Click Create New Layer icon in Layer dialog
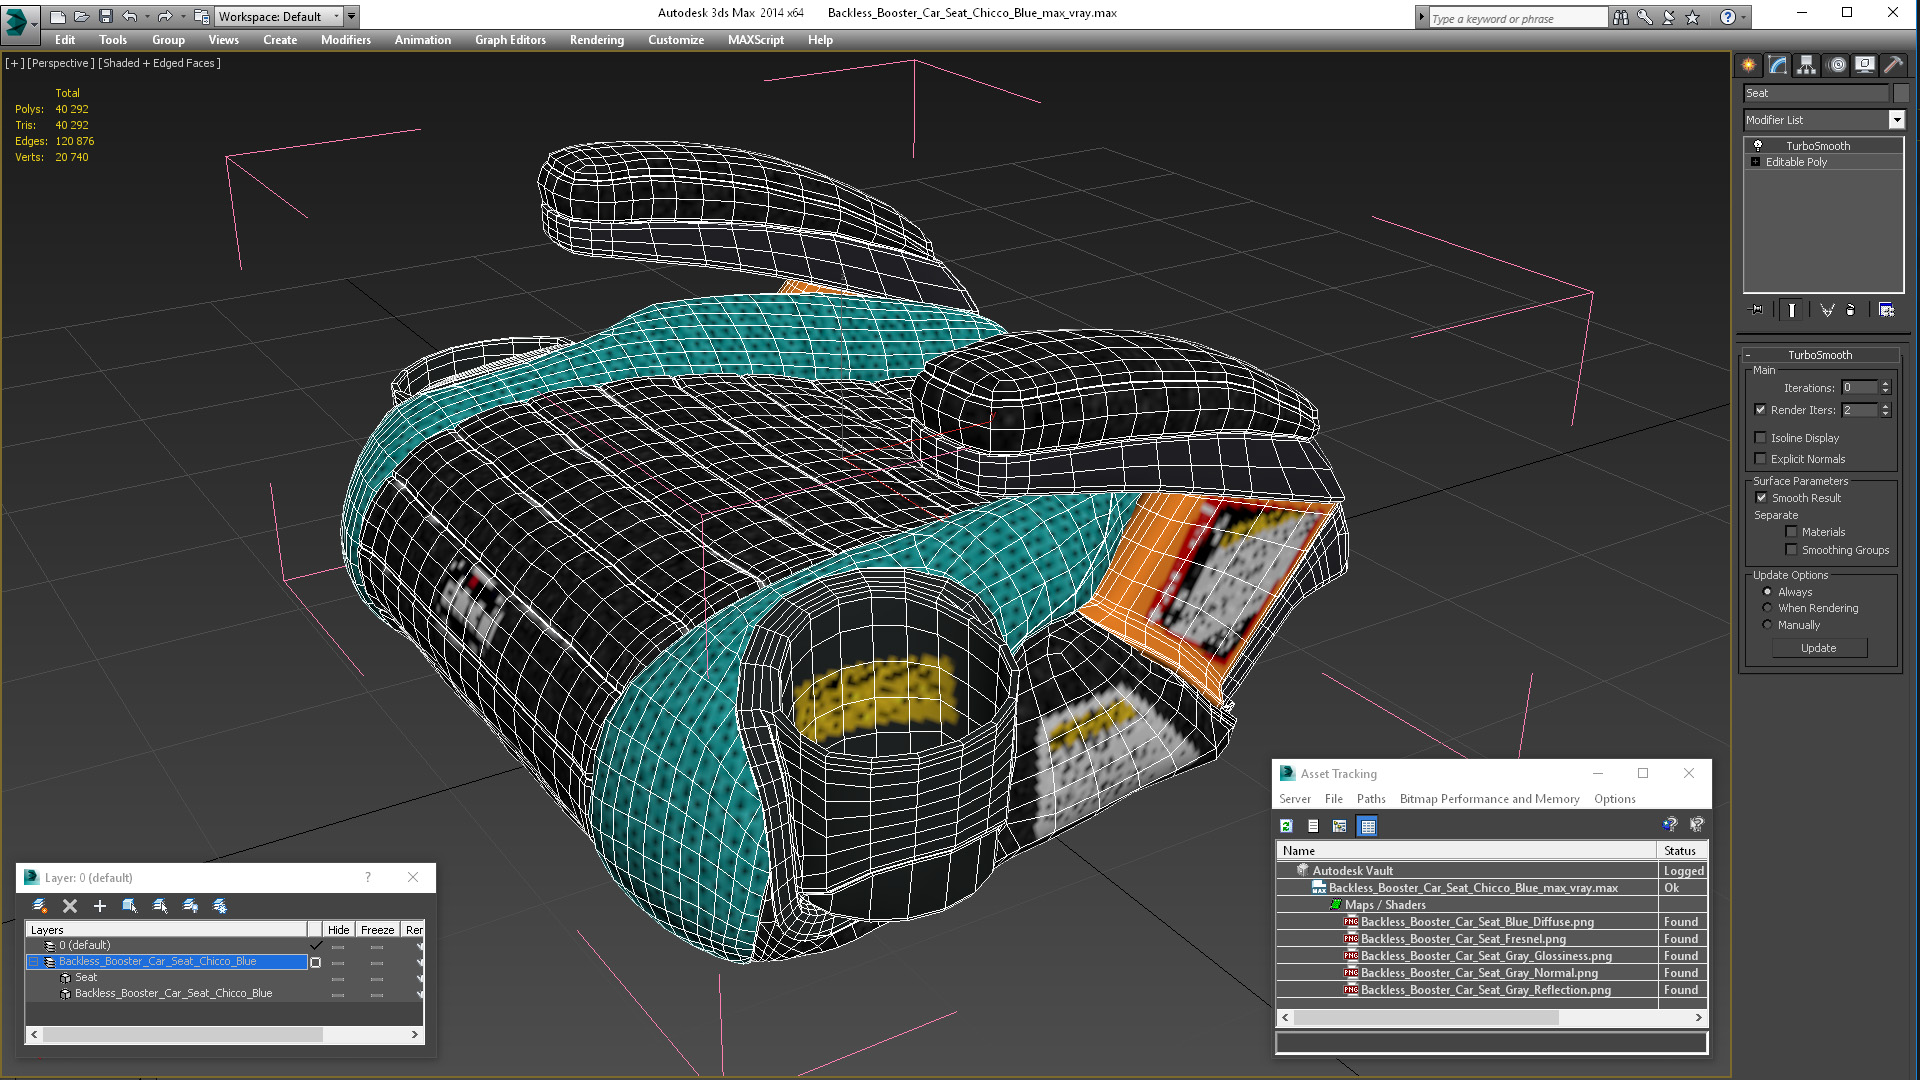 click(x=40, y=906)
